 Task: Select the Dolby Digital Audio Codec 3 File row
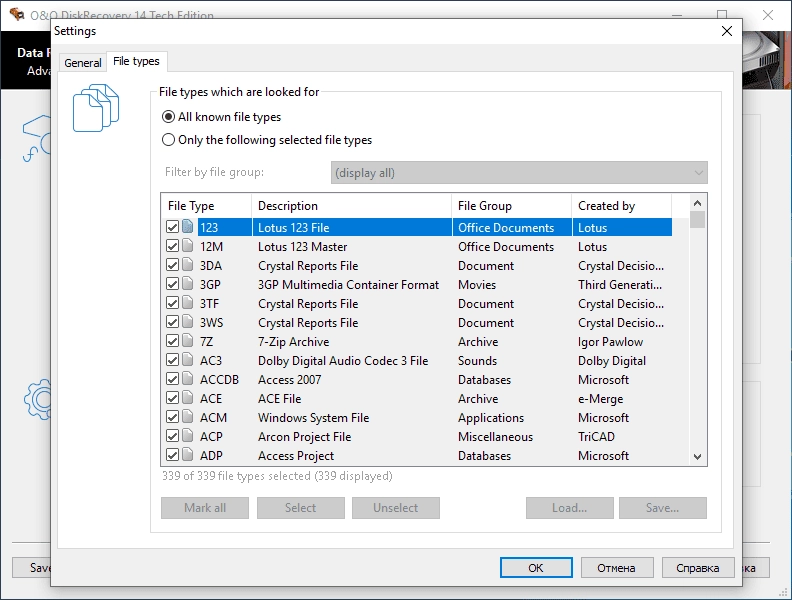point(419,361)
